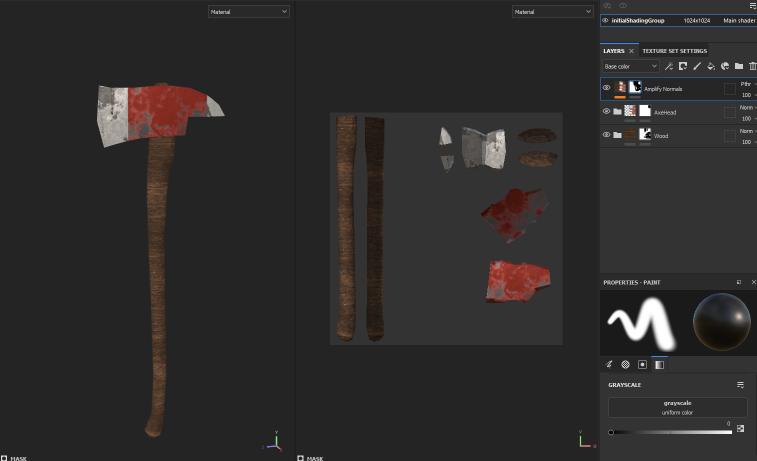Image resolution: width=757 pixels, height=461 pixels.
Task: Add a fill layer with paint bucket icon
Action: [x=711, y=66]
